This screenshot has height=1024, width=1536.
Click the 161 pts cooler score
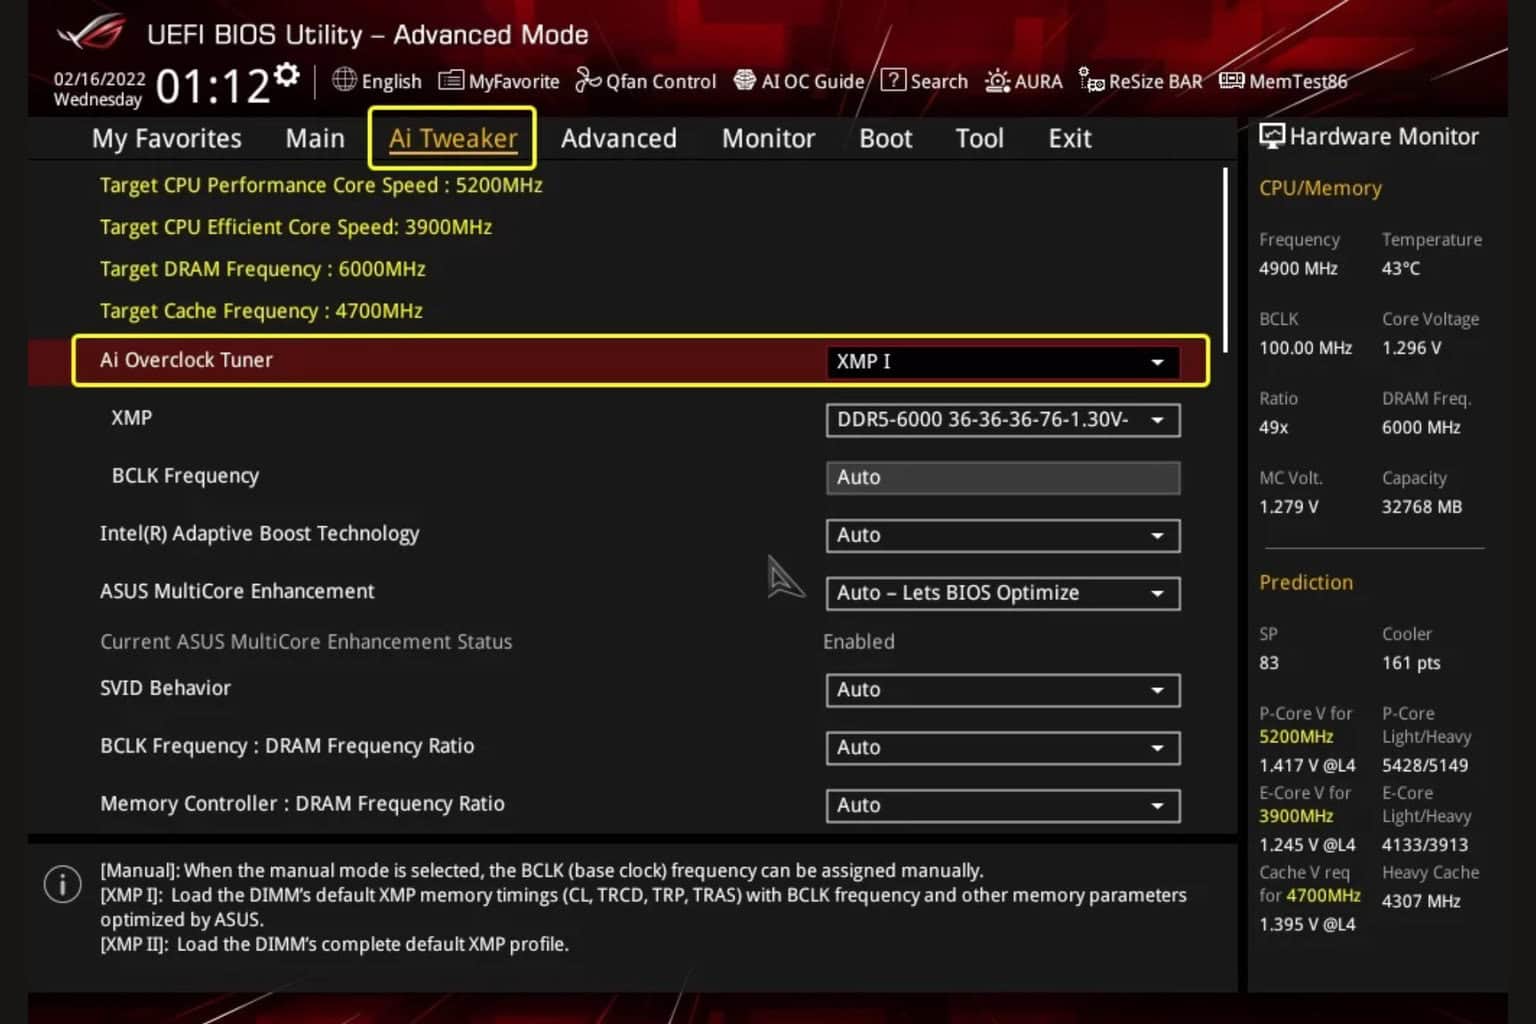1411,663
